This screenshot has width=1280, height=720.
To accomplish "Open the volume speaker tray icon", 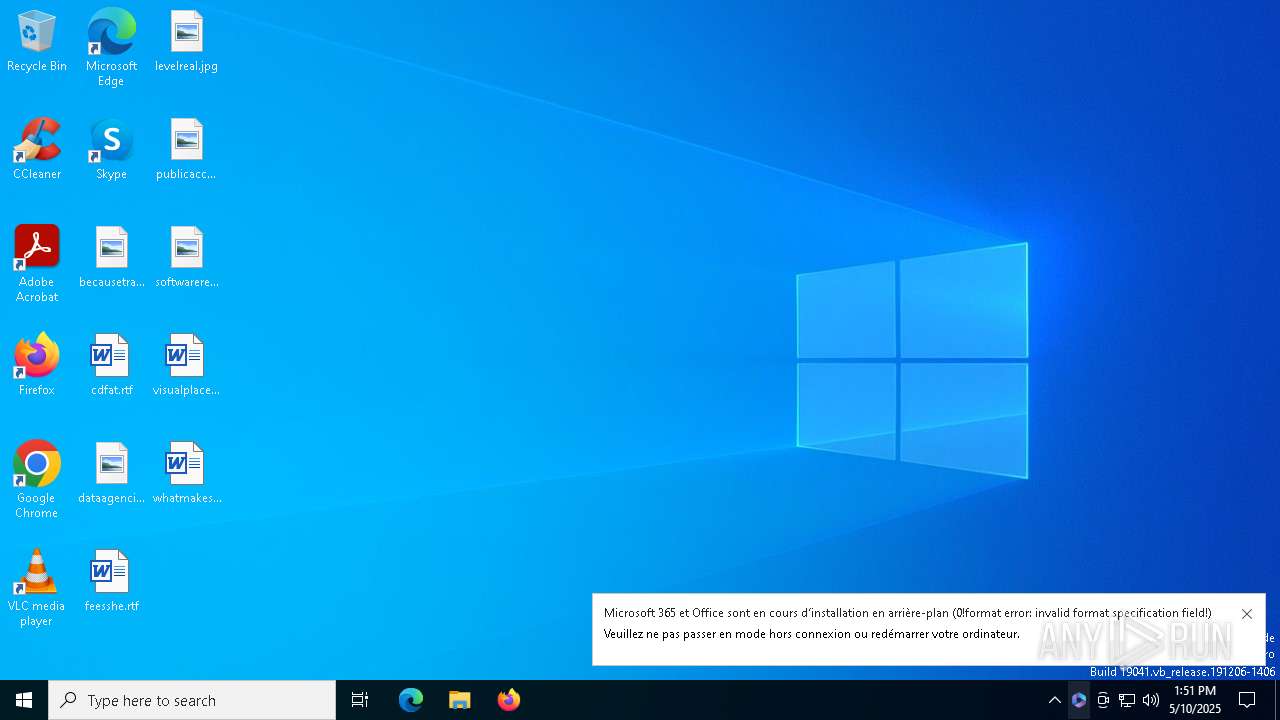I will [1151, 700].
